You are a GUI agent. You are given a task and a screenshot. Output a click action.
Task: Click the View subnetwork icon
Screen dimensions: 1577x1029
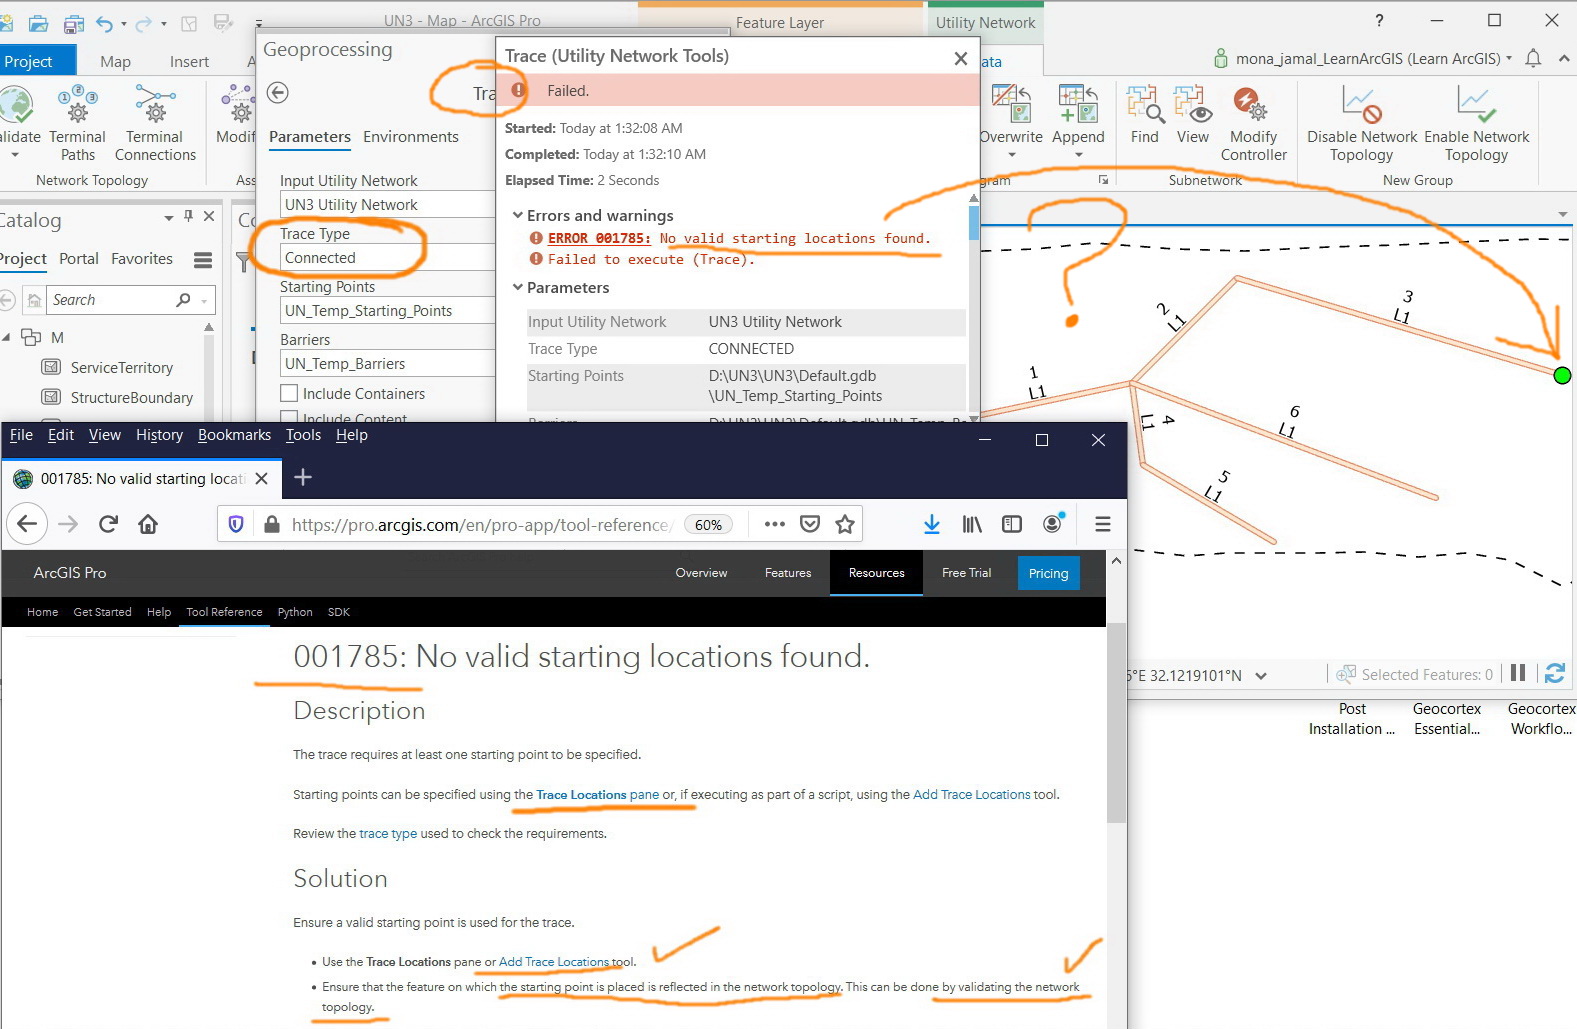point(1192,104)
